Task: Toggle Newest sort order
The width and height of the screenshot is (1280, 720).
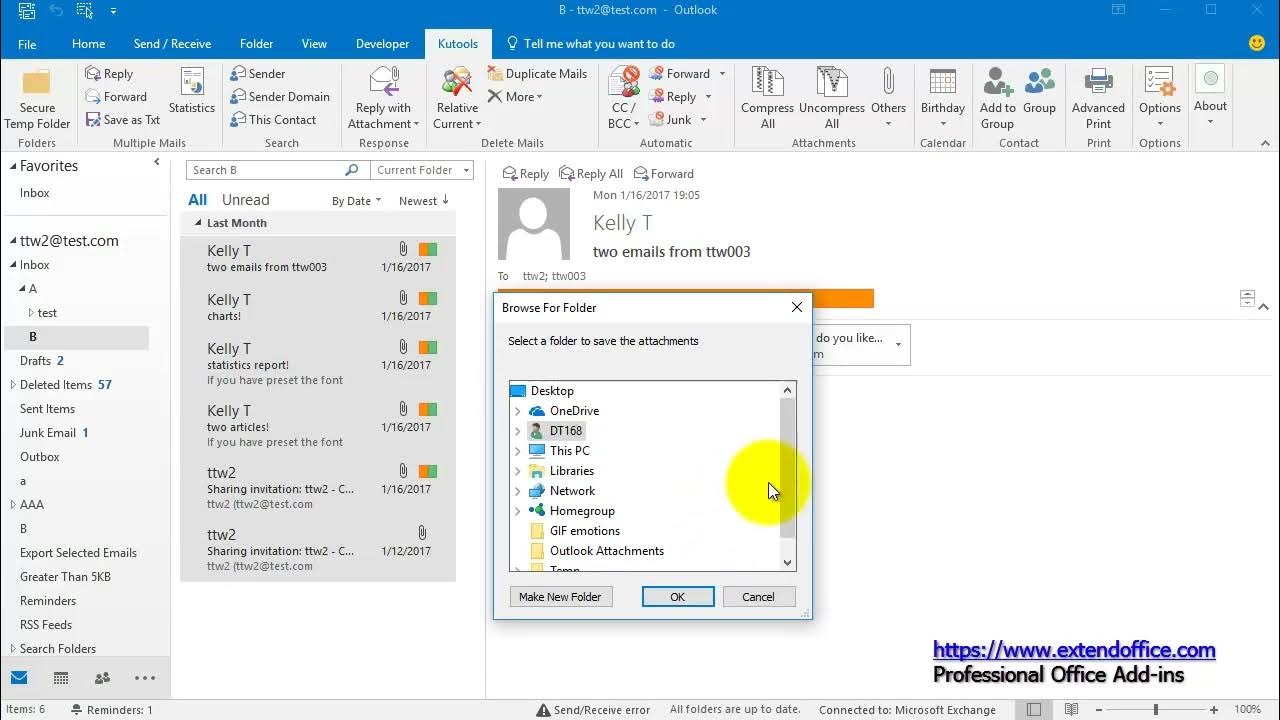Action: tap(424, 201)
